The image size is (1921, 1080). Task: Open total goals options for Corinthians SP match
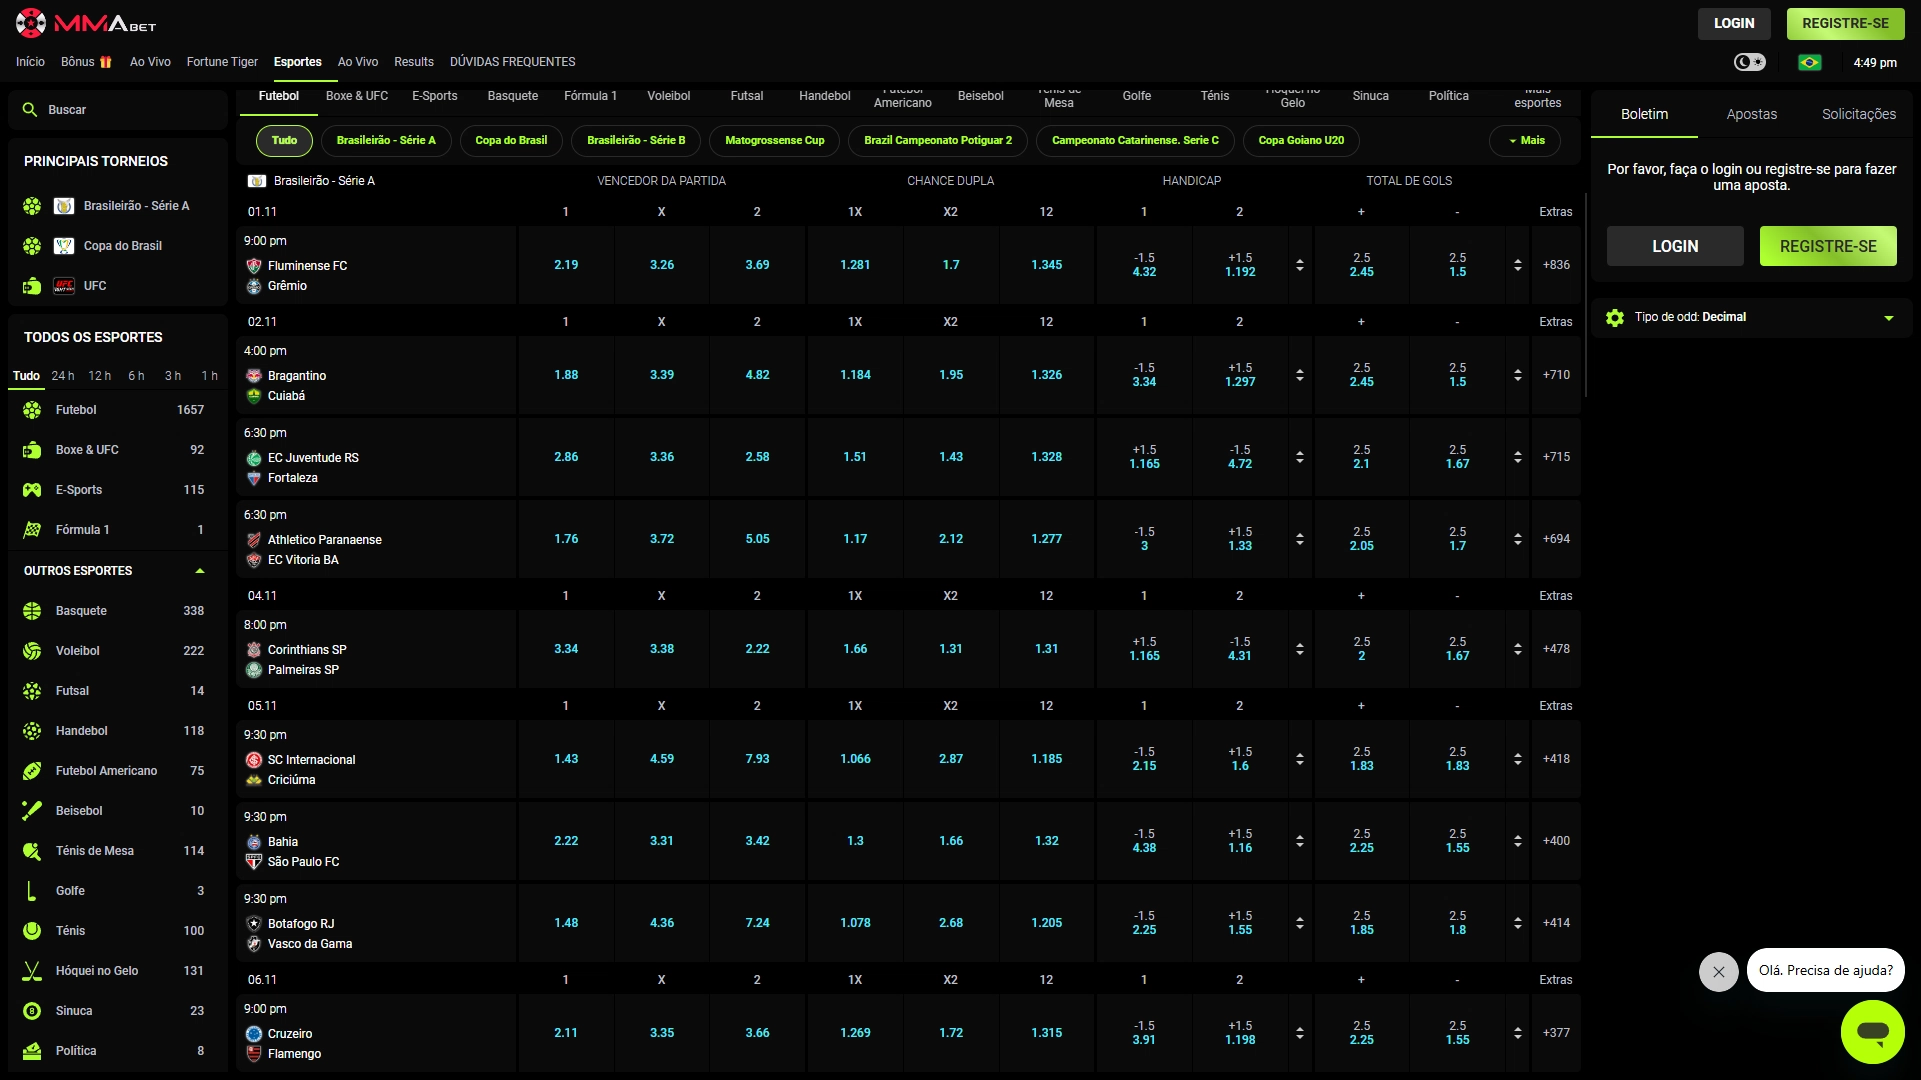(1517, 649)
